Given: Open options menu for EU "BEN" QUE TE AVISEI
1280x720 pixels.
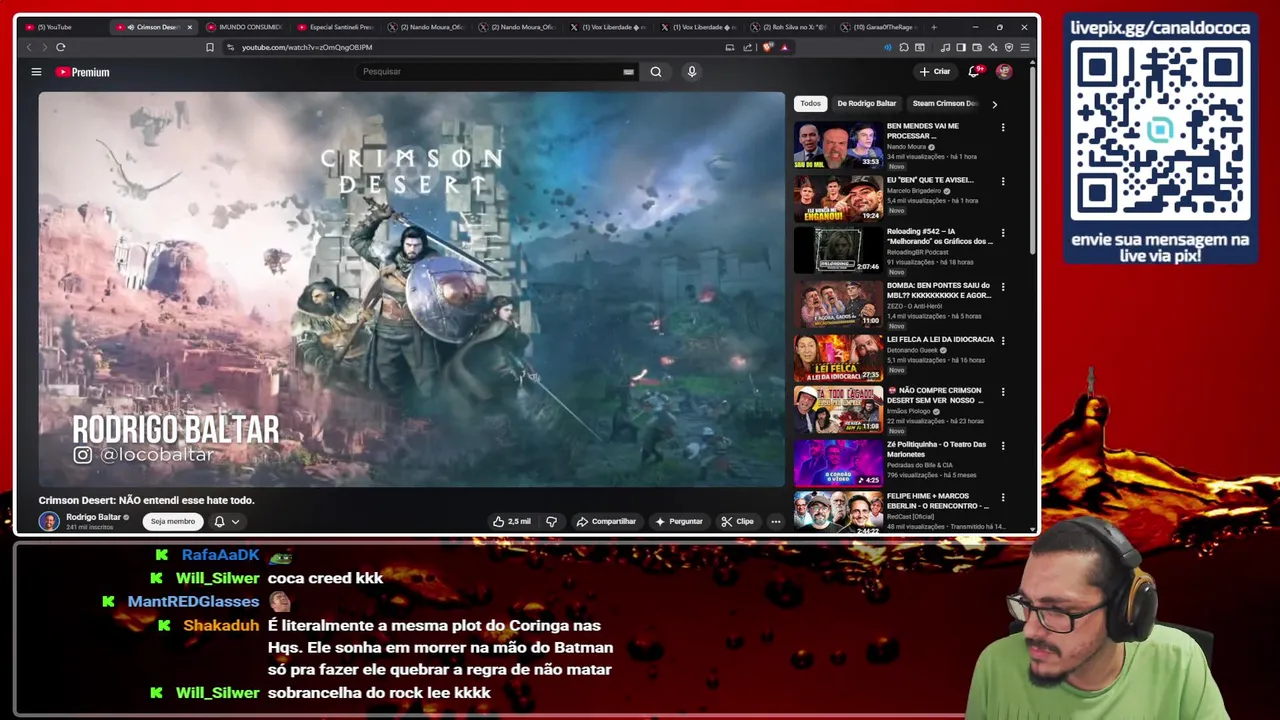Looking at the screenshot, I should (1003, 181).
